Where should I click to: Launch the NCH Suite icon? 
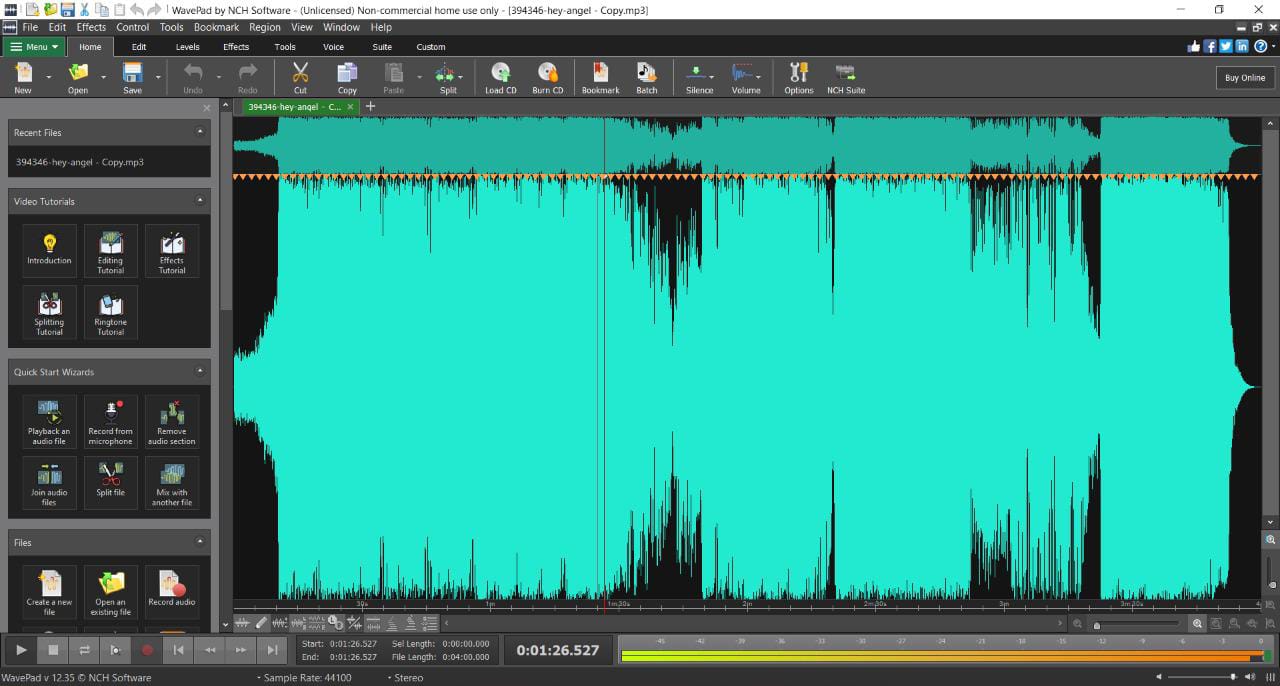point(845,73)
